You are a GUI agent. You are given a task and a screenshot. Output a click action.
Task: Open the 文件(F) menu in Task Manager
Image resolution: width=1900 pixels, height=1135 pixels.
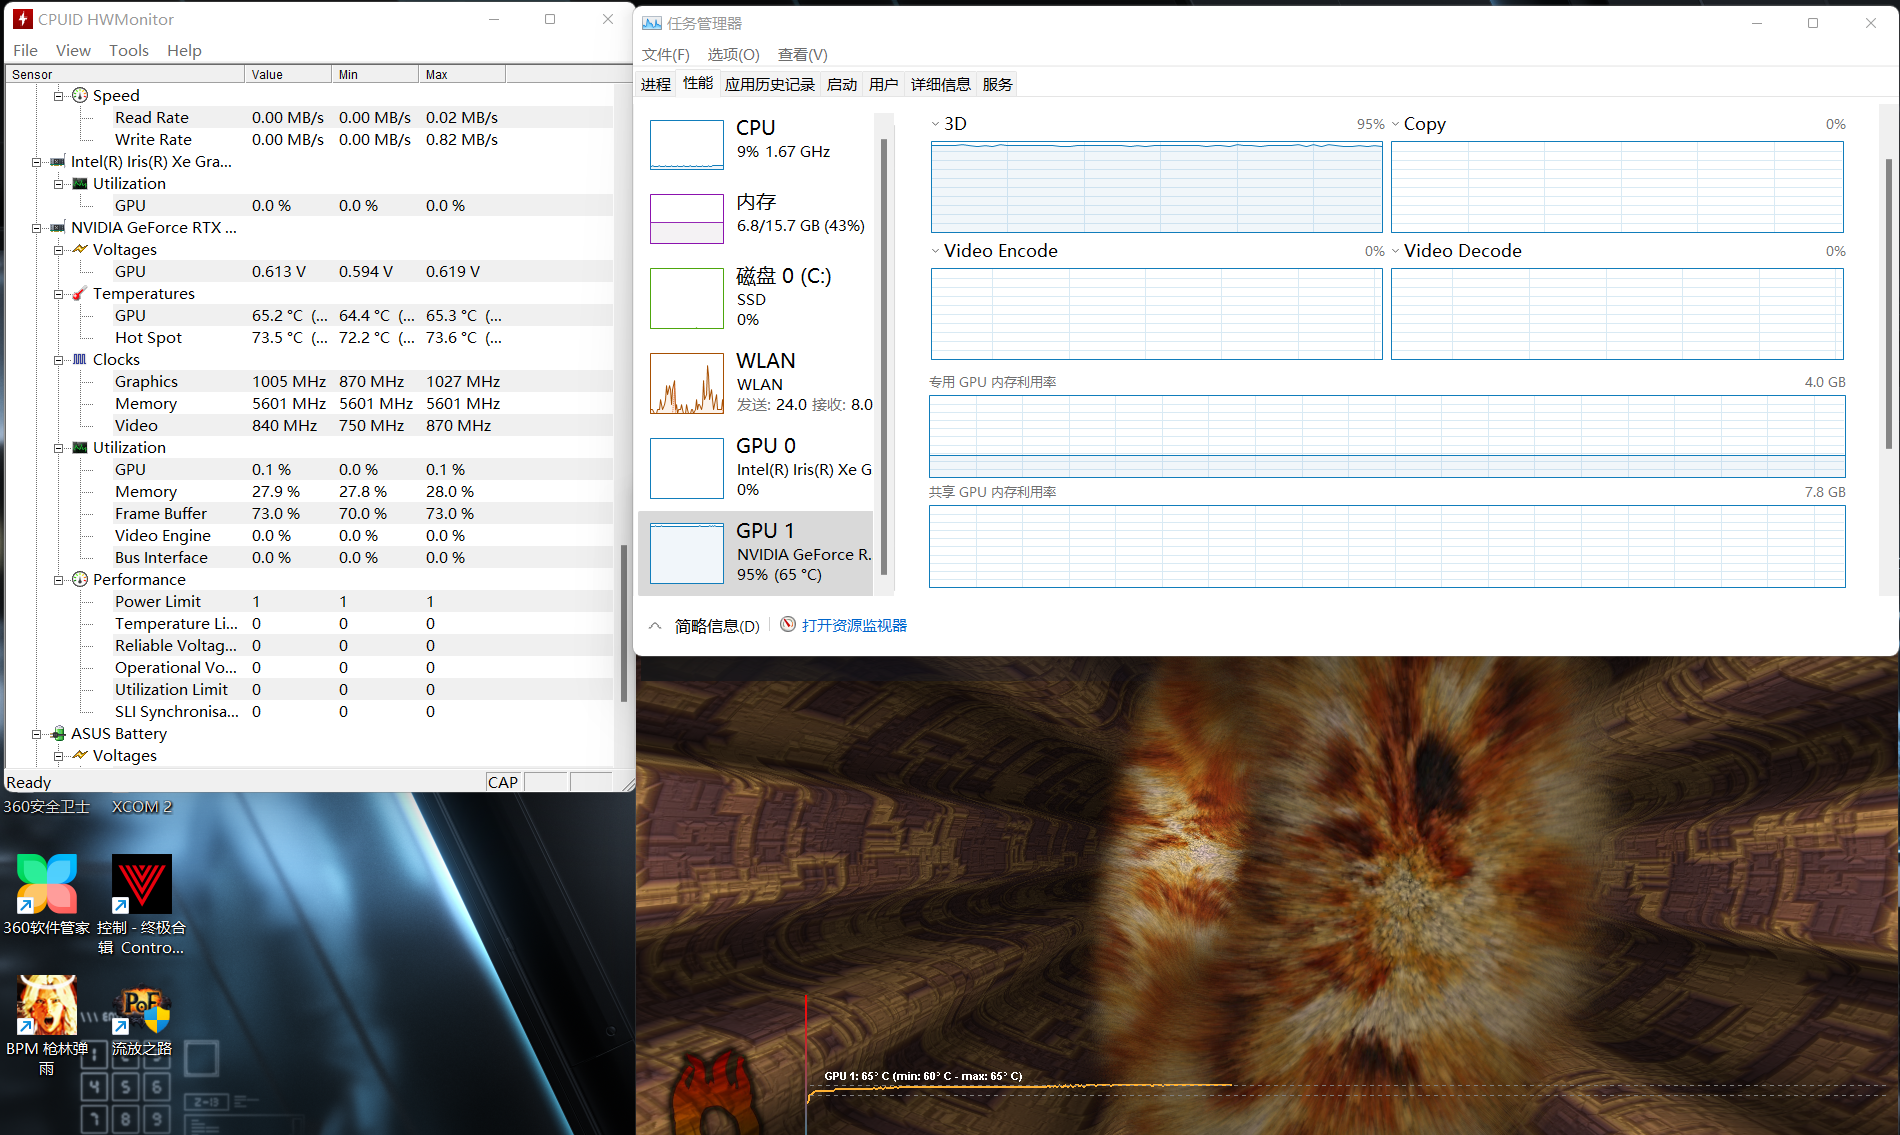coord(666,55)
